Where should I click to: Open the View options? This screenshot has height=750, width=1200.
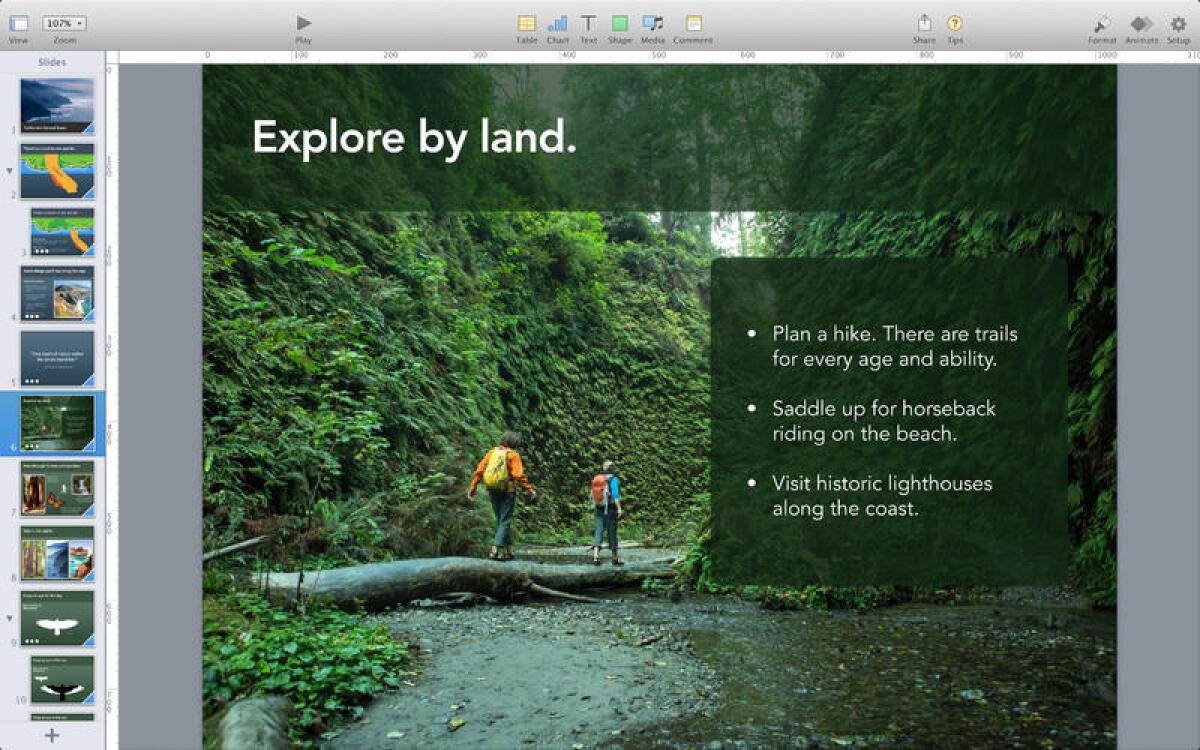coord(19,24)
